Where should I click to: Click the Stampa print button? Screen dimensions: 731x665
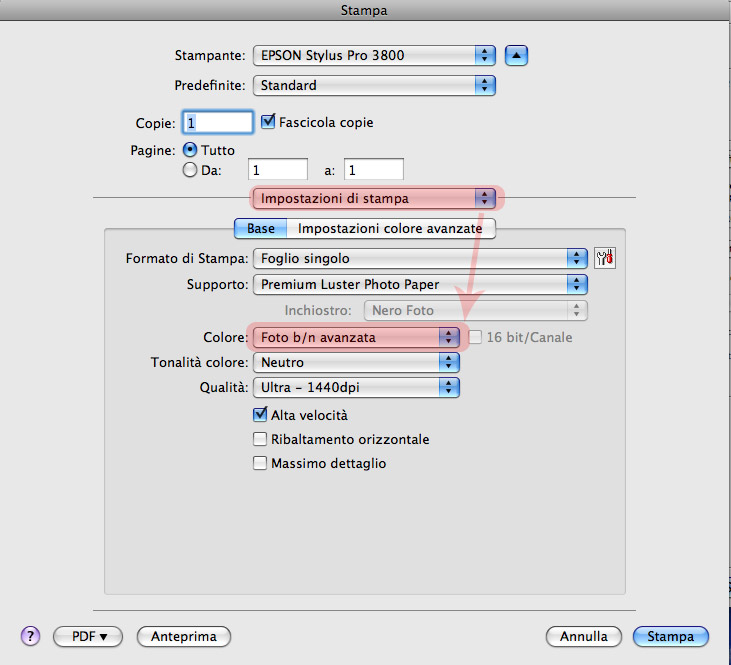tap(670, 636)
